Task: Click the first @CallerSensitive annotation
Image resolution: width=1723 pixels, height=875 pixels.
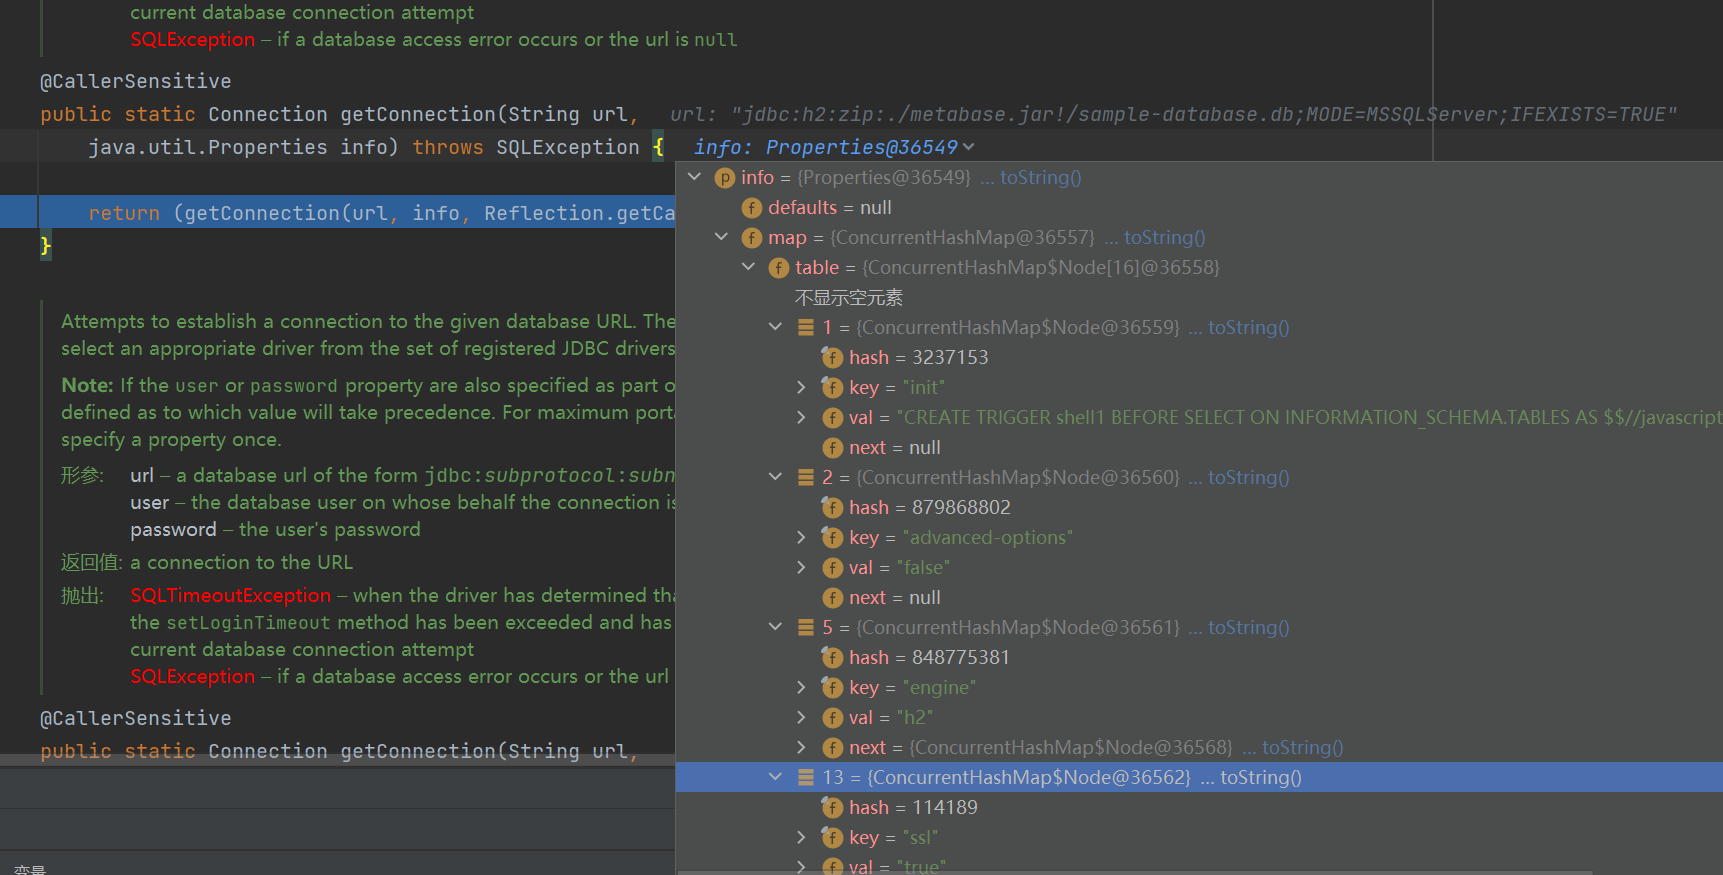Action: click(135, 81)
